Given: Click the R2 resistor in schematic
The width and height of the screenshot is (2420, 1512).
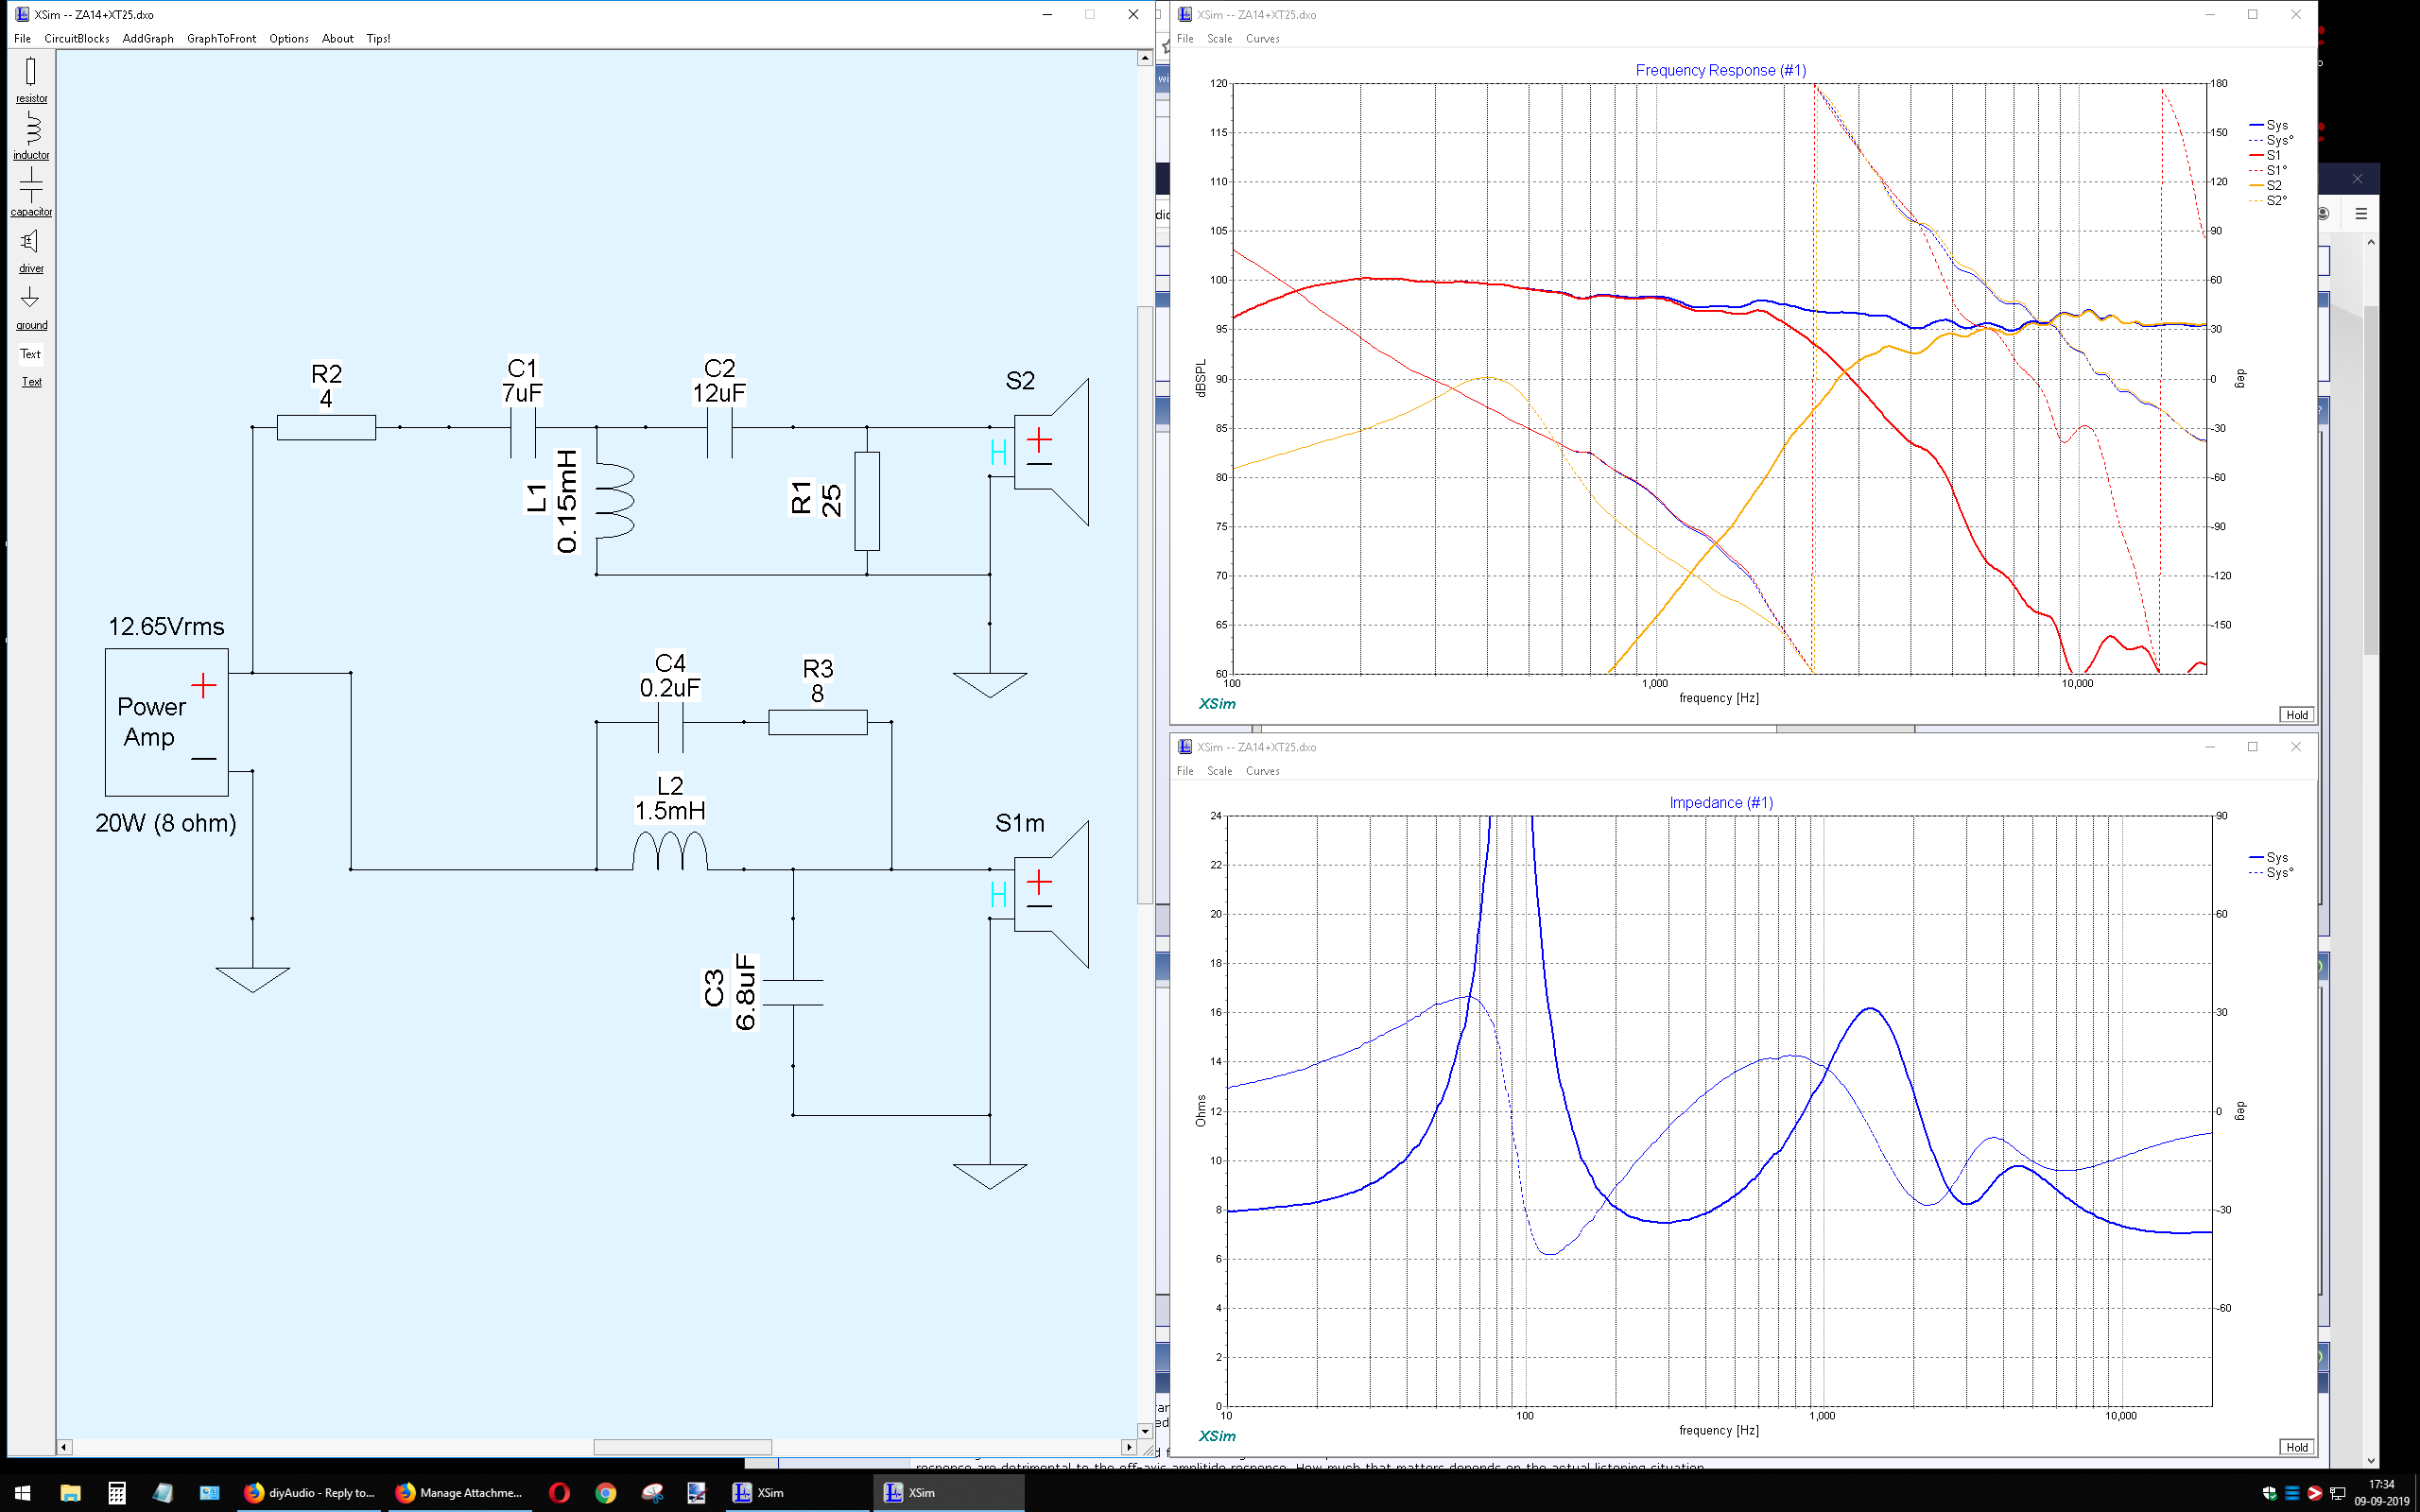Looking at the screenshot, I should click(326, 427).
